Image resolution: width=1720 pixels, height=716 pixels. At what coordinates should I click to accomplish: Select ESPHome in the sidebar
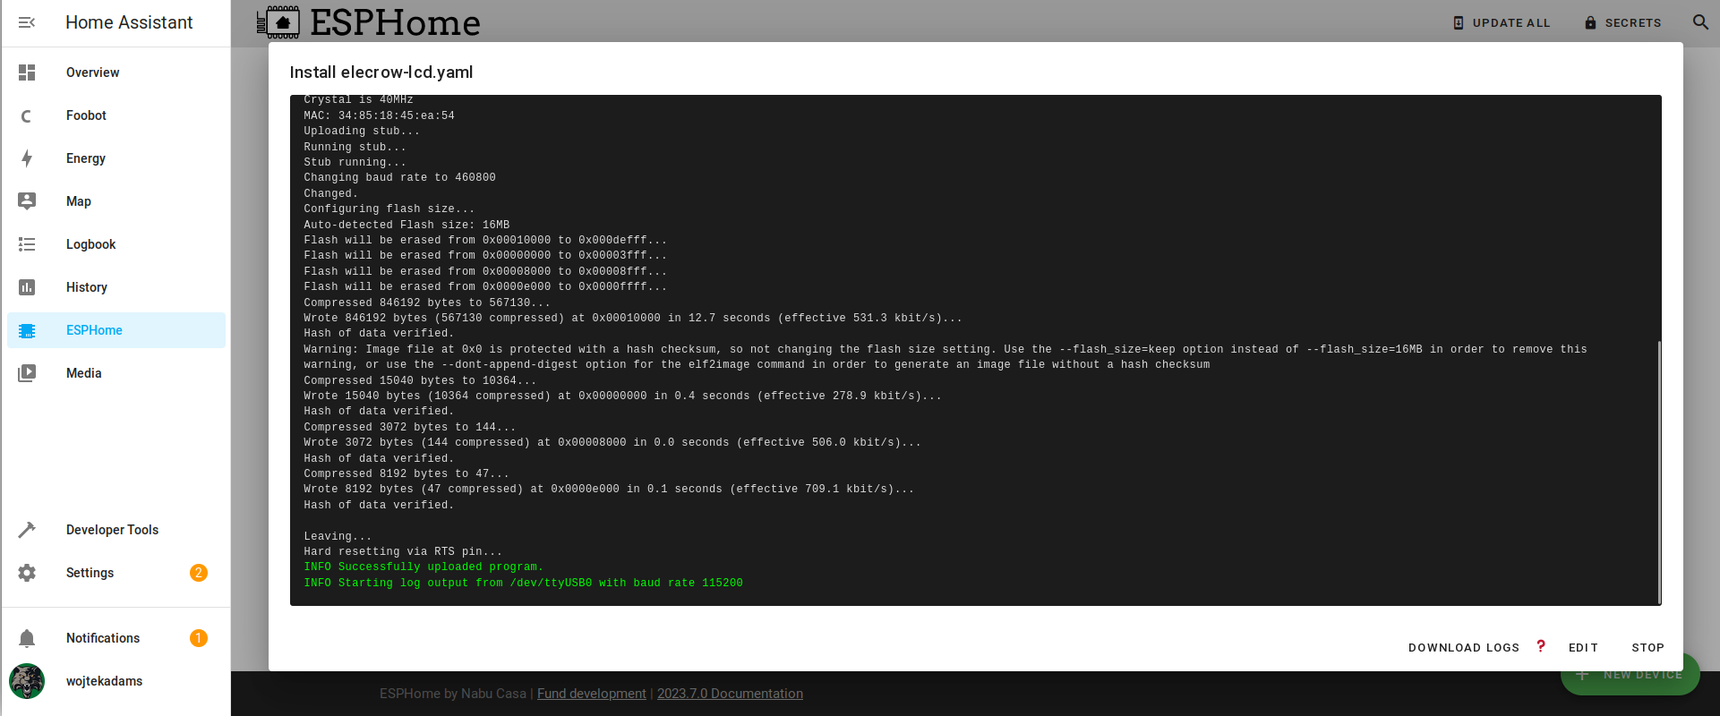point(116,330)
